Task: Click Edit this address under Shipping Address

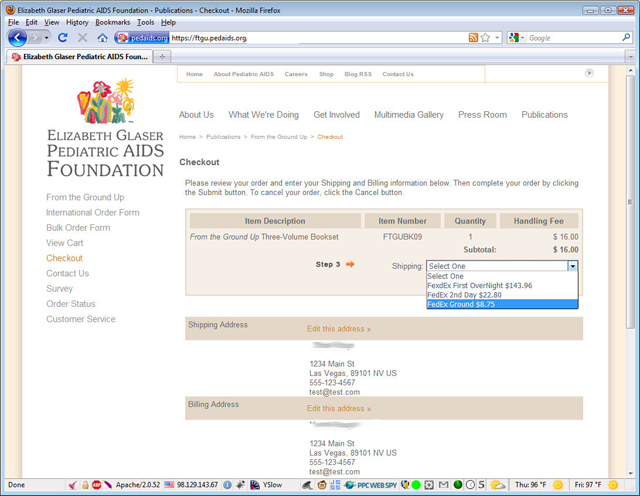Action: pos(338,329)
